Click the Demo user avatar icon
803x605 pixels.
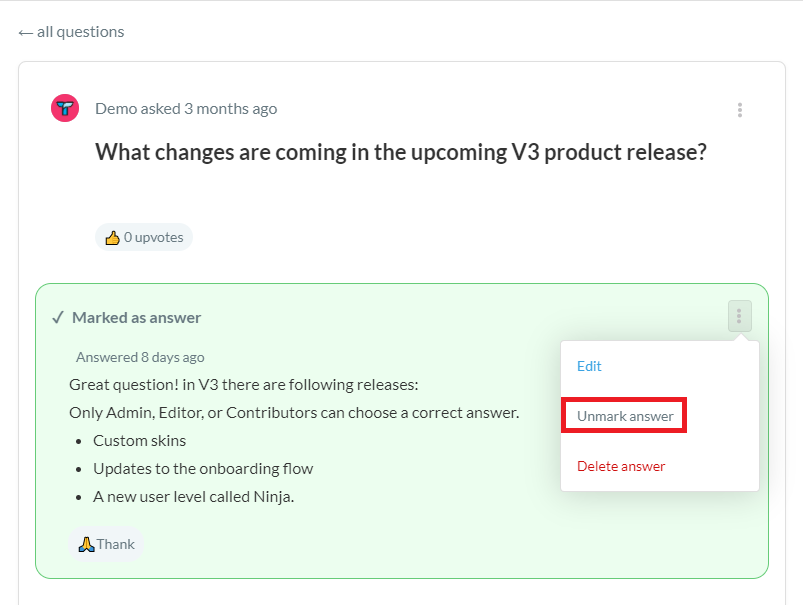click(65, 108)
